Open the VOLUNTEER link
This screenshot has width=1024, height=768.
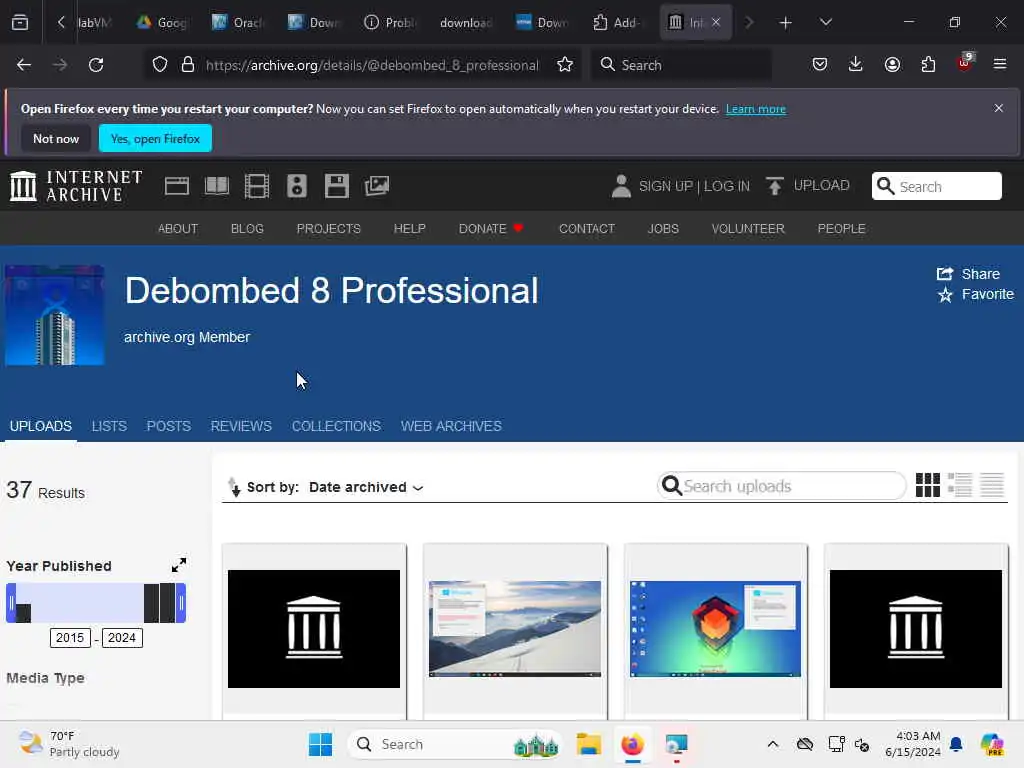(x=748, y=229)
